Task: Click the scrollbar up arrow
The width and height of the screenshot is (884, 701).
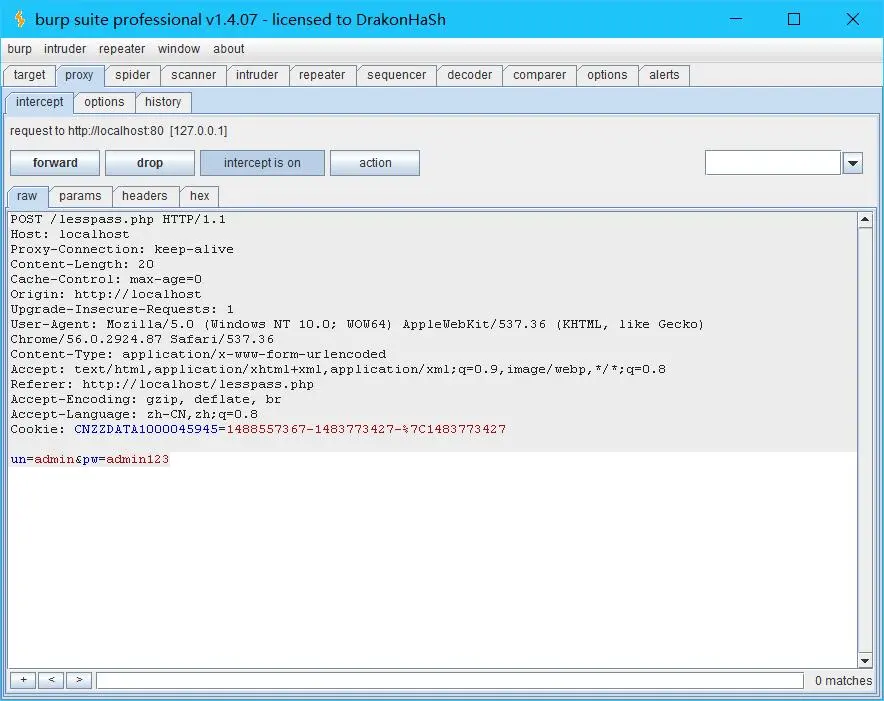Action: 865,219
